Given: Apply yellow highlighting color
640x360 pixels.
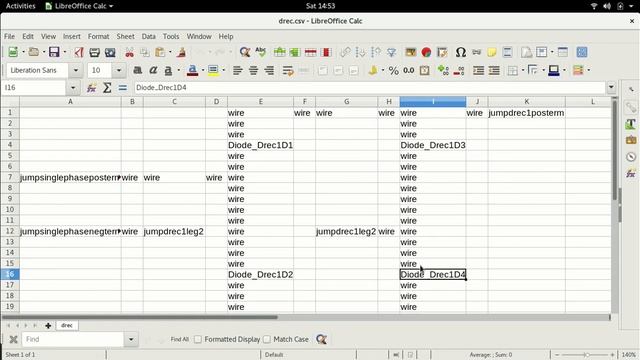Looking at the screenshot, I should (x=213, y=70).
